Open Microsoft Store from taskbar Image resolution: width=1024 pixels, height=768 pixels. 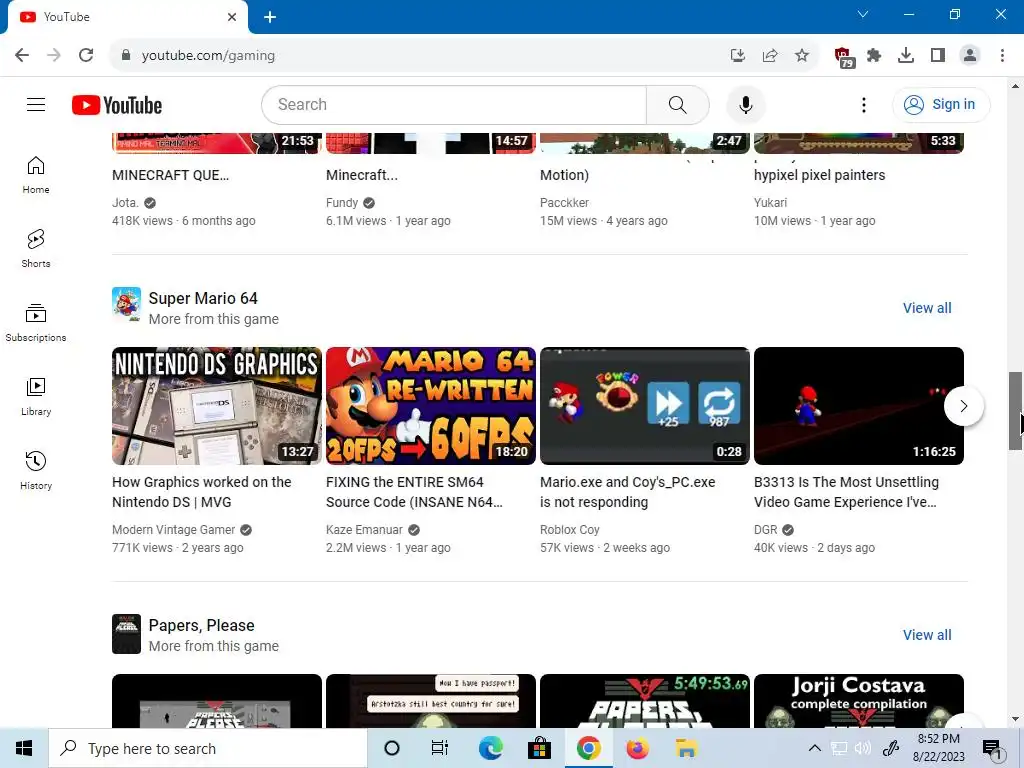[x=539, y=748]
